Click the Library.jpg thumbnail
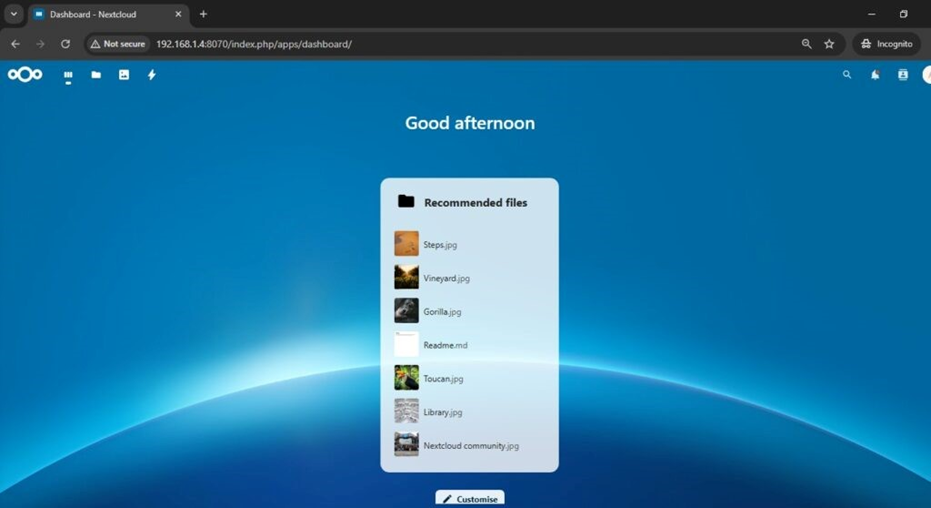The width and height of the screenshot is (931, 508). [406, 411]
